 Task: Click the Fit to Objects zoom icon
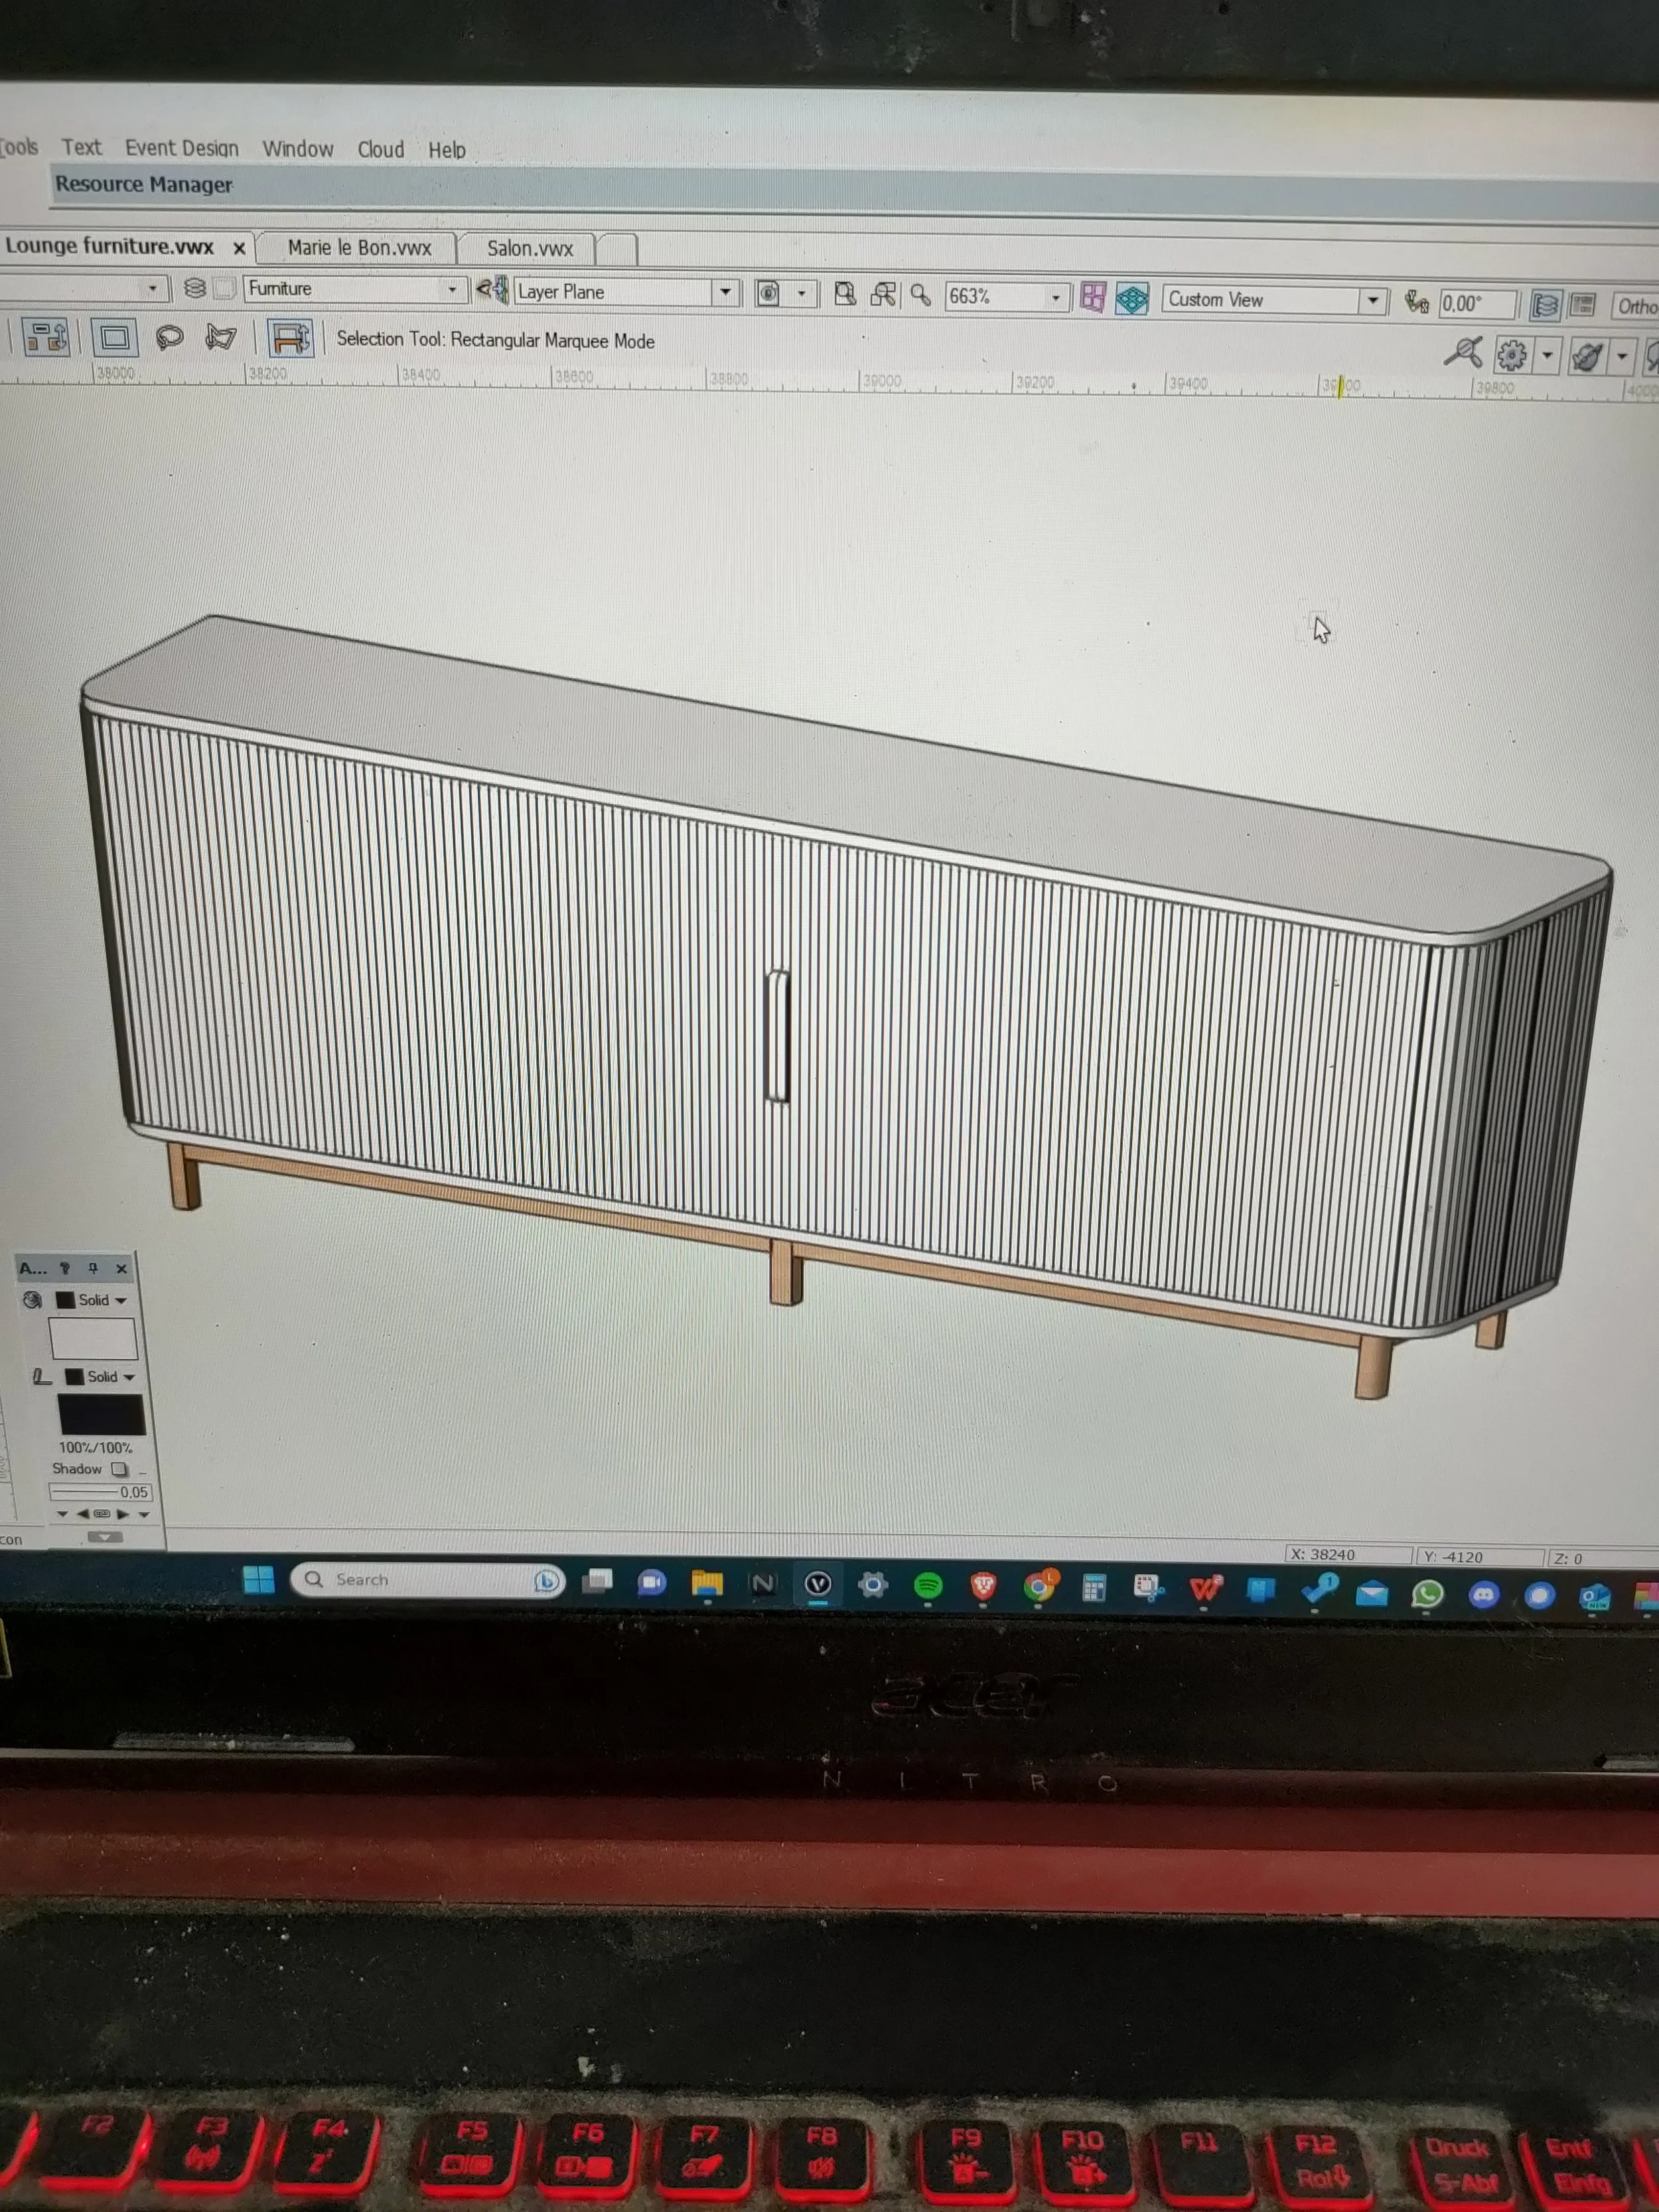click(882, 294)
